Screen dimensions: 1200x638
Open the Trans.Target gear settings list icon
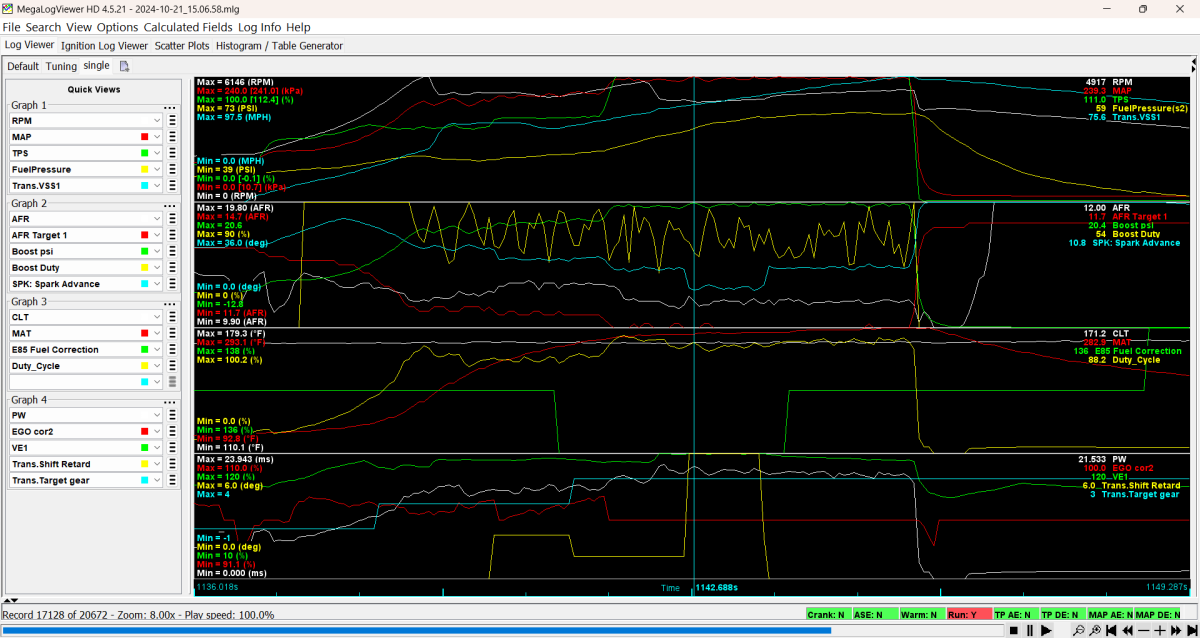point(172,480)
